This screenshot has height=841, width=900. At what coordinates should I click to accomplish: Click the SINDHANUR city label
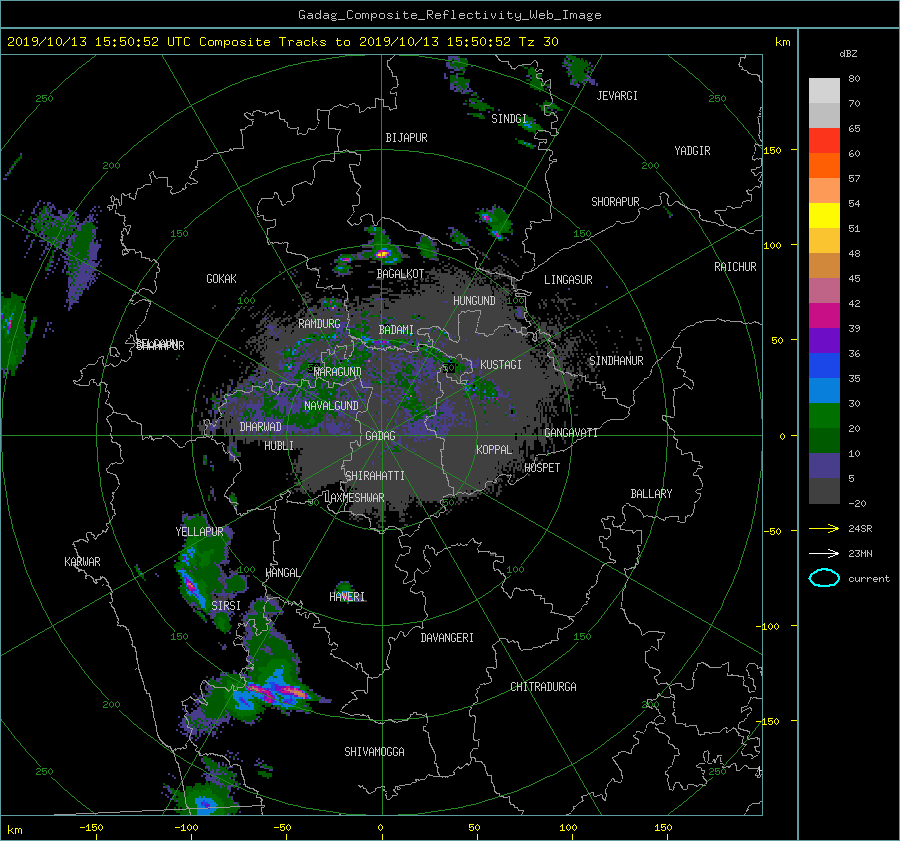616,361
